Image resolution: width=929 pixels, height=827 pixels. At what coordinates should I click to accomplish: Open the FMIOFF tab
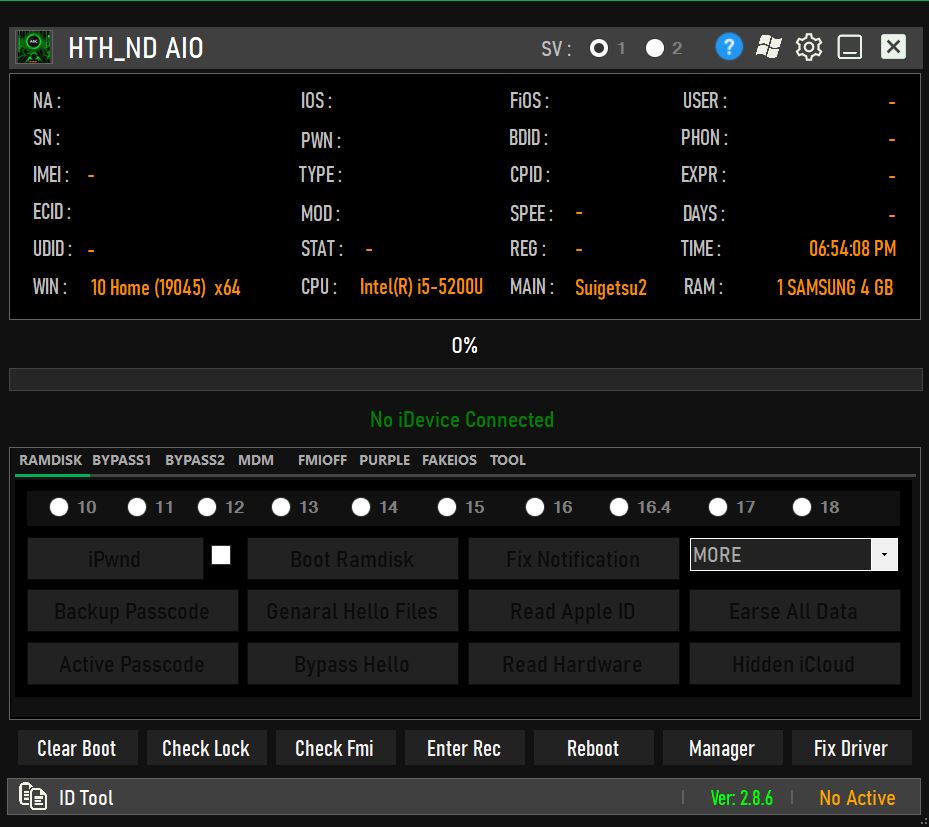pyautogui.click(x=322, y=460)
